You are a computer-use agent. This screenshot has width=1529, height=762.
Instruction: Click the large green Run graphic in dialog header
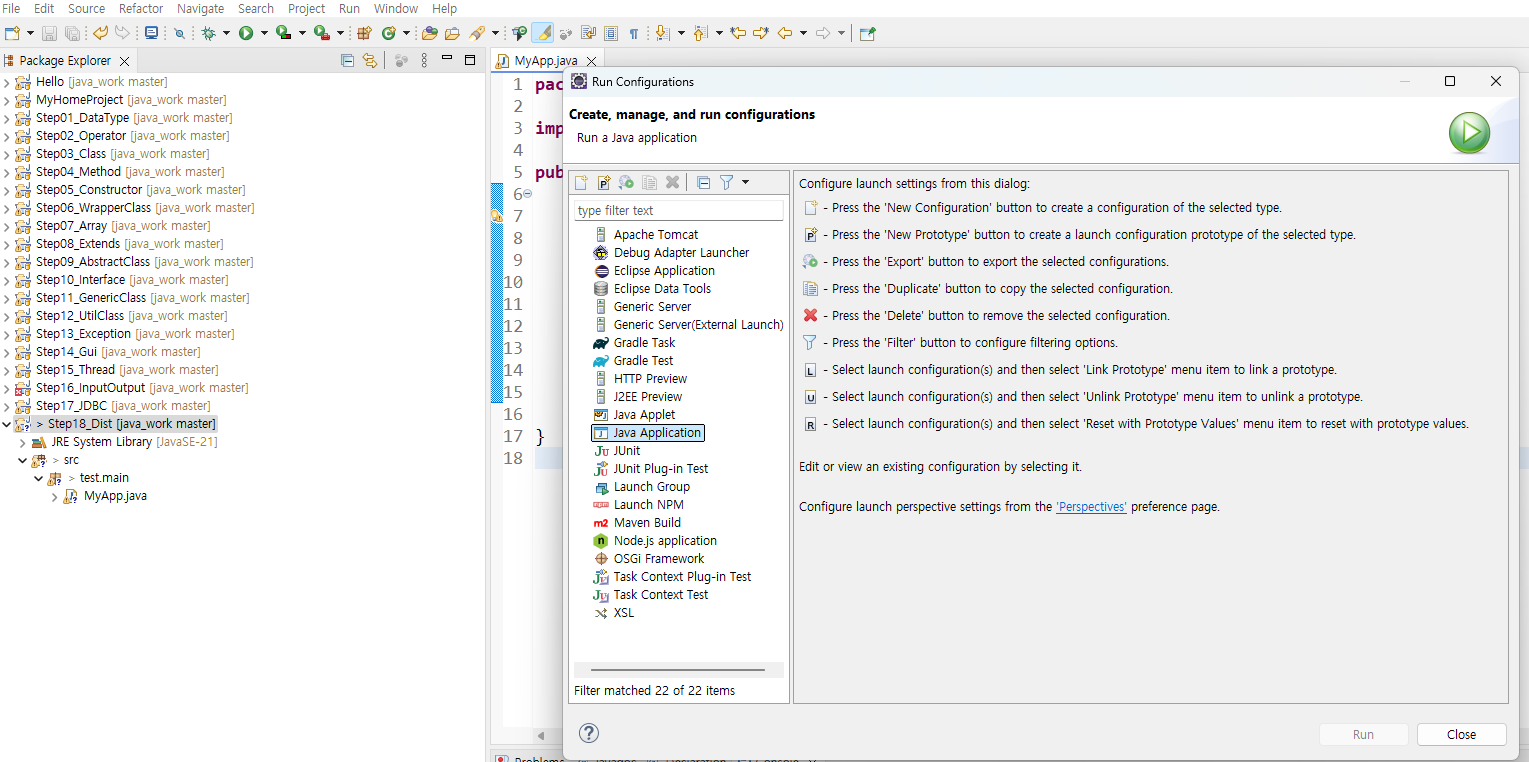(x=1470, y=133)
